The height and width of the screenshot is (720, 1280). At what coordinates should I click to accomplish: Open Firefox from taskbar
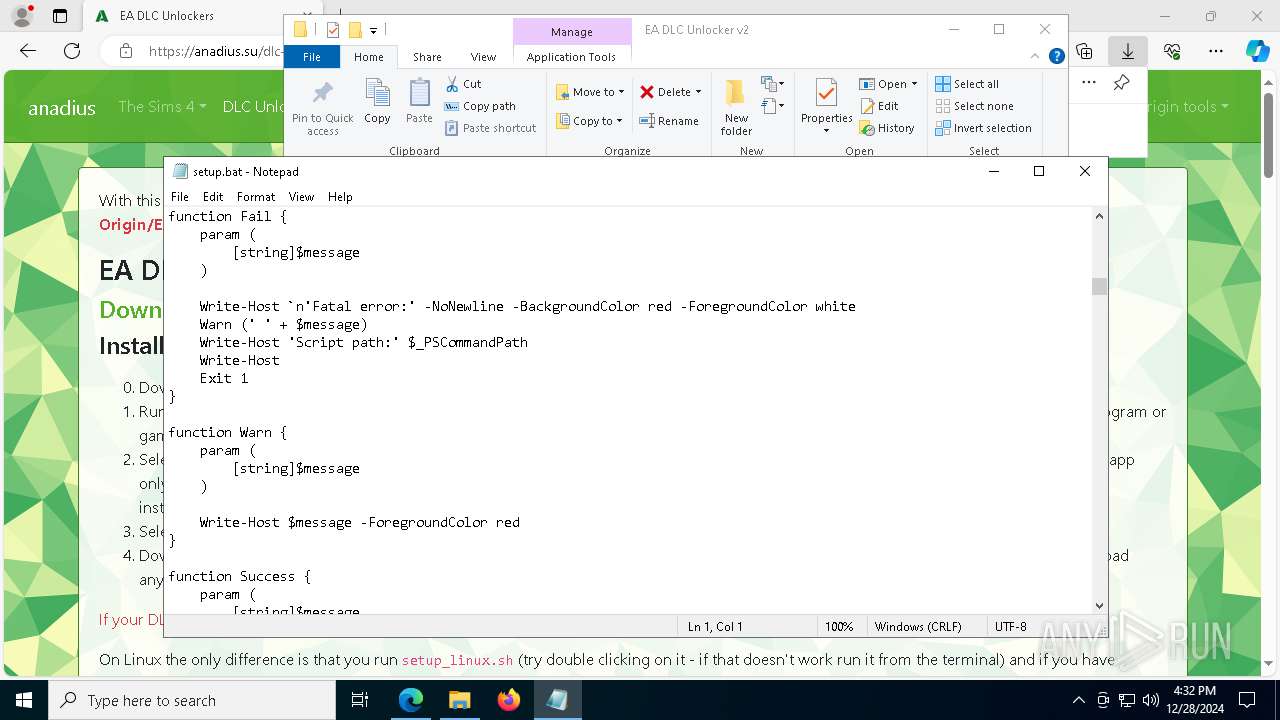click(x=508, y=700)
